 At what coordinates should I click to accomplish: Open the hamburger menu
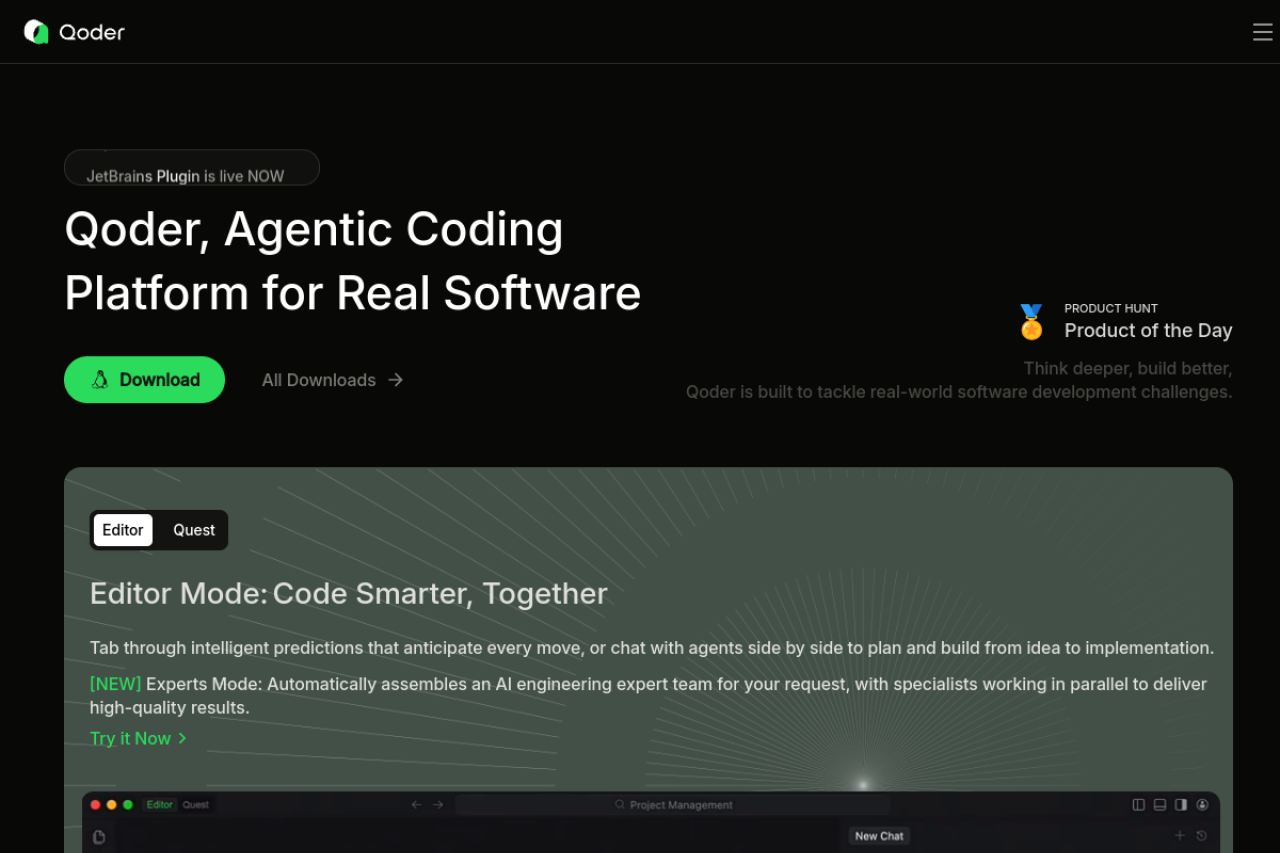[1262, 32]
